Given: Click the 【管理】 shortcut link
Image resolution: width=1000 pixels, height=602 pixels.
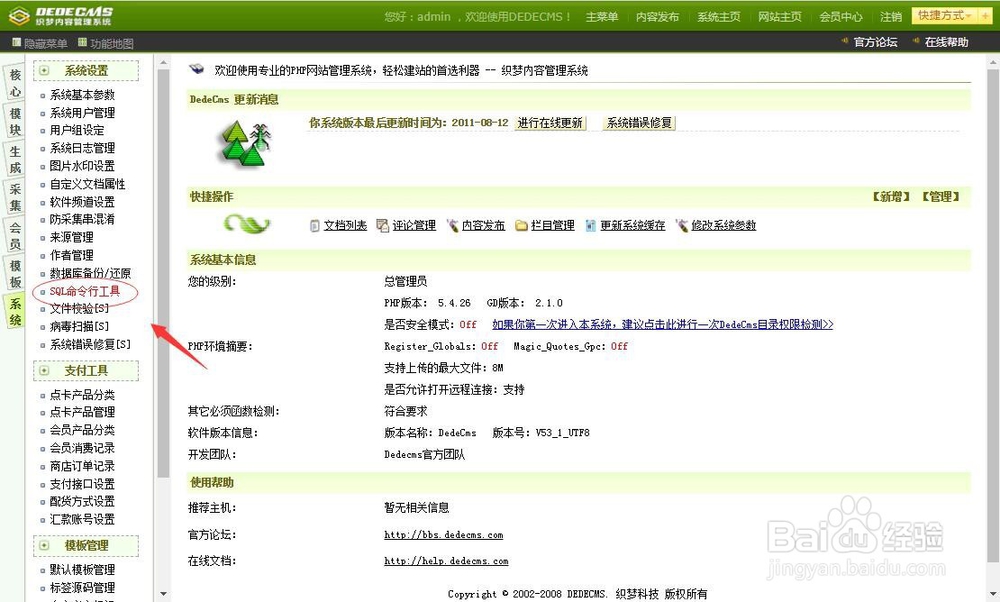Looking at the screenshot, I should (x=941, y=197).
